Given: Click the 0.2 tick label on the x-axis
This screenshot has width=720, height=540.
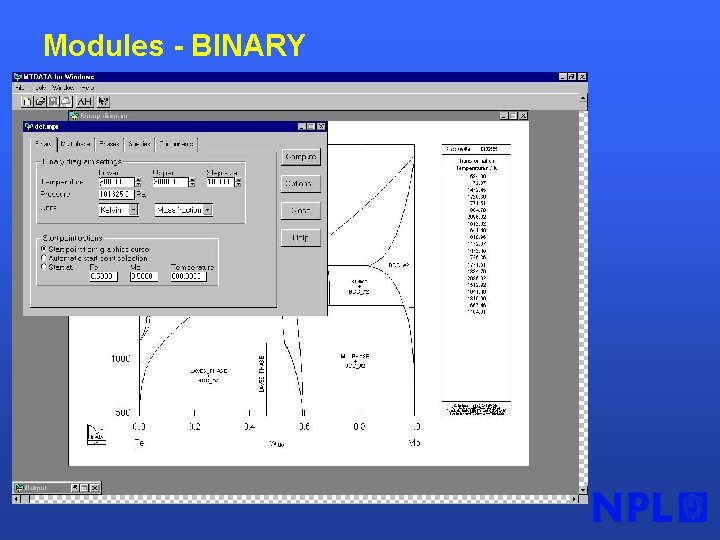Looking at the screenshot, I should coord(195,427).
